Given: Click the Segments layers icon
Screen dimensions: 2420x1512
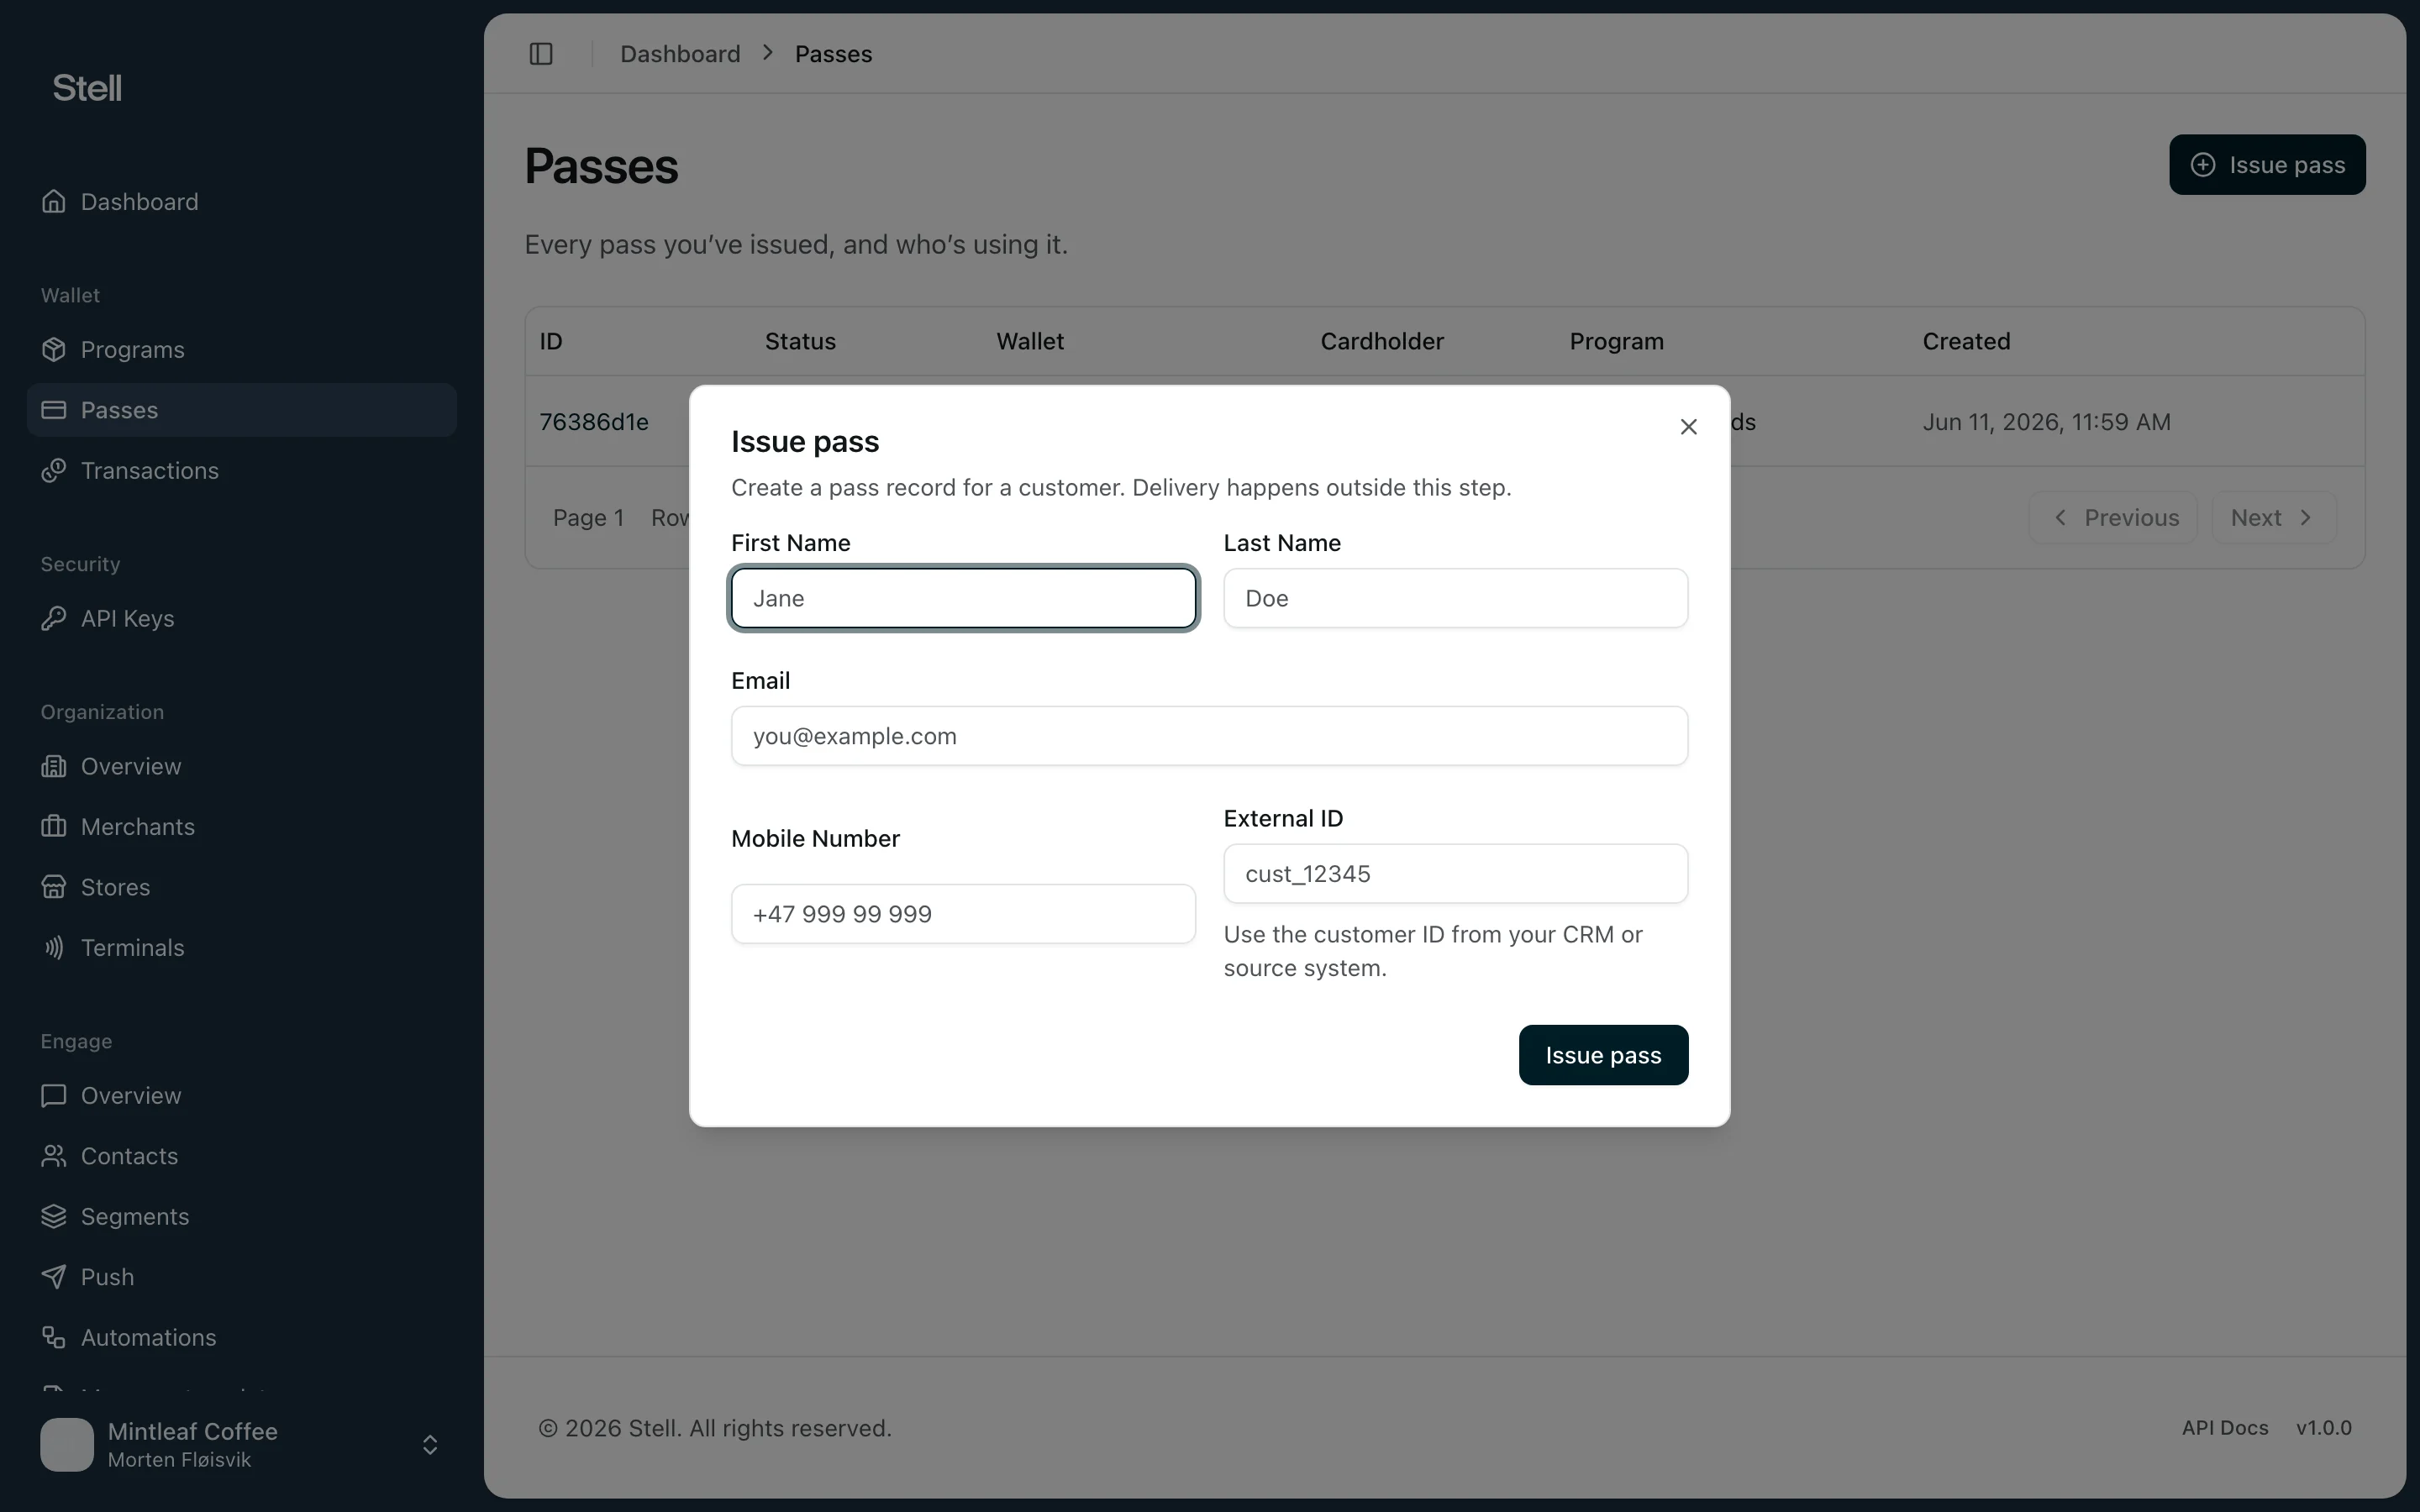Looking at the screenshot, I should (x=54, y=1217).
